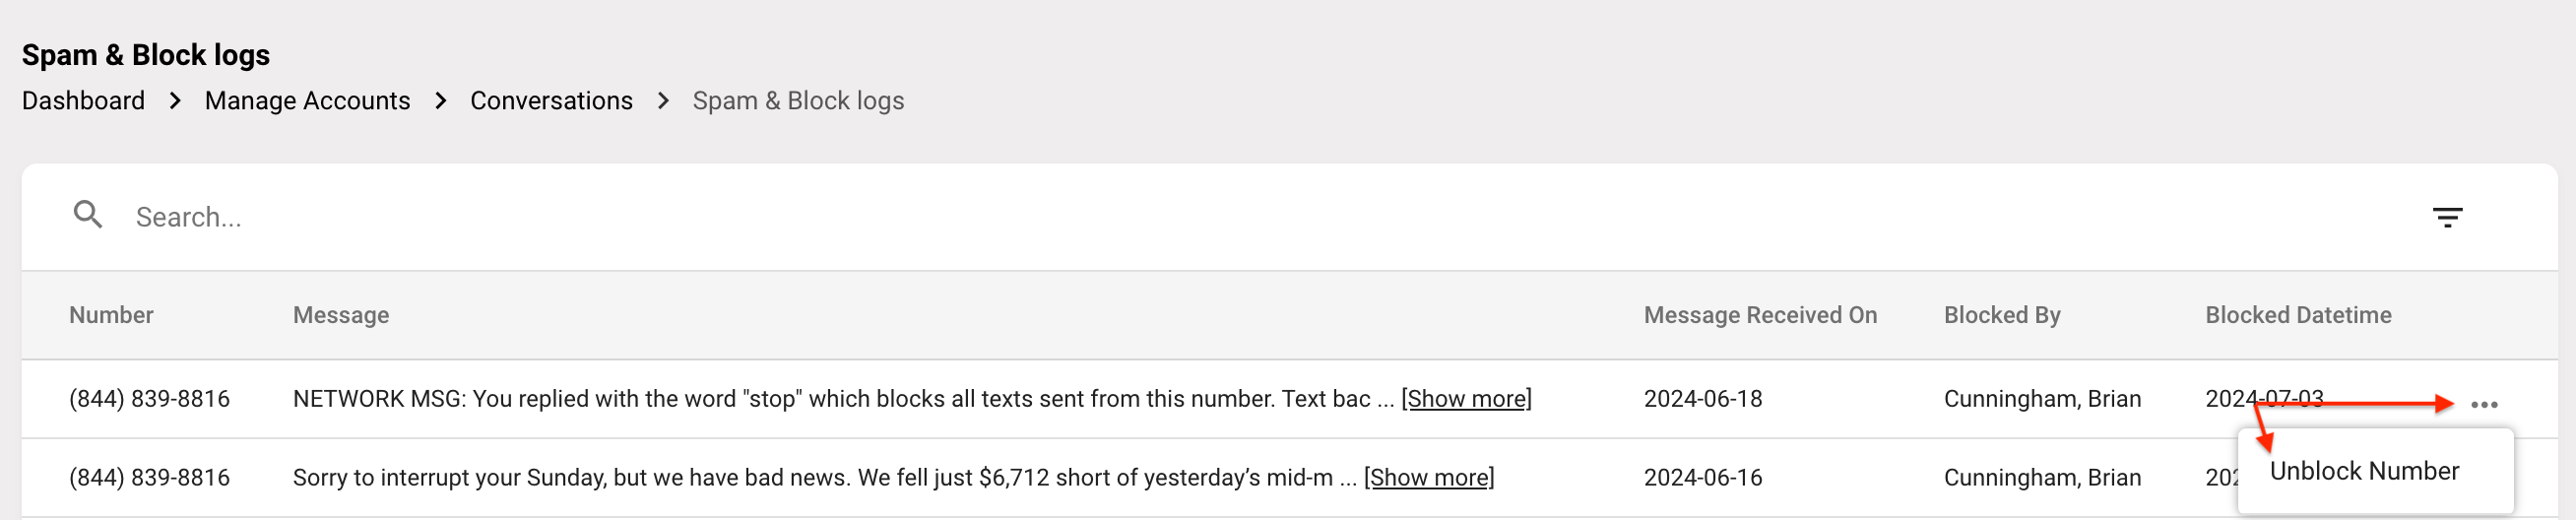This screenshot has width=2576, height=520.
Task: Sort by Blocked Datetime column header
Action: click(2298, 315)
